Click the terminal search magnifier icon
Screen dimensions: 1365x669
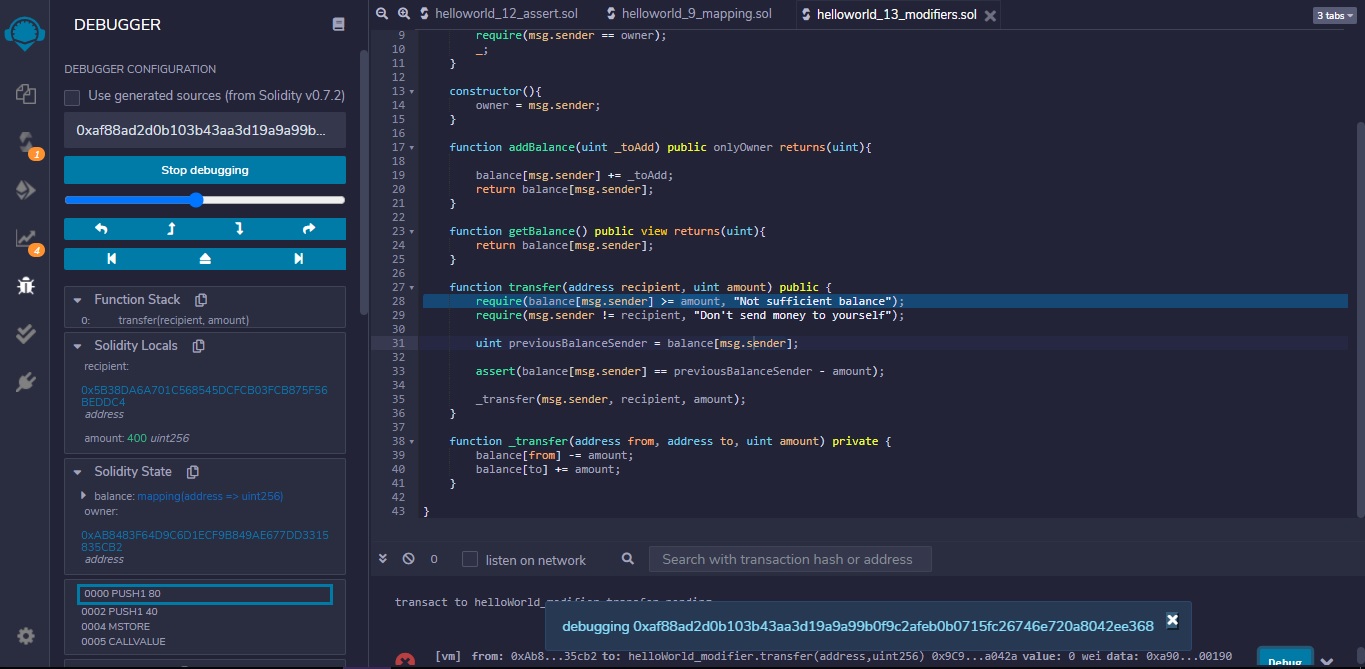point(627,559)
